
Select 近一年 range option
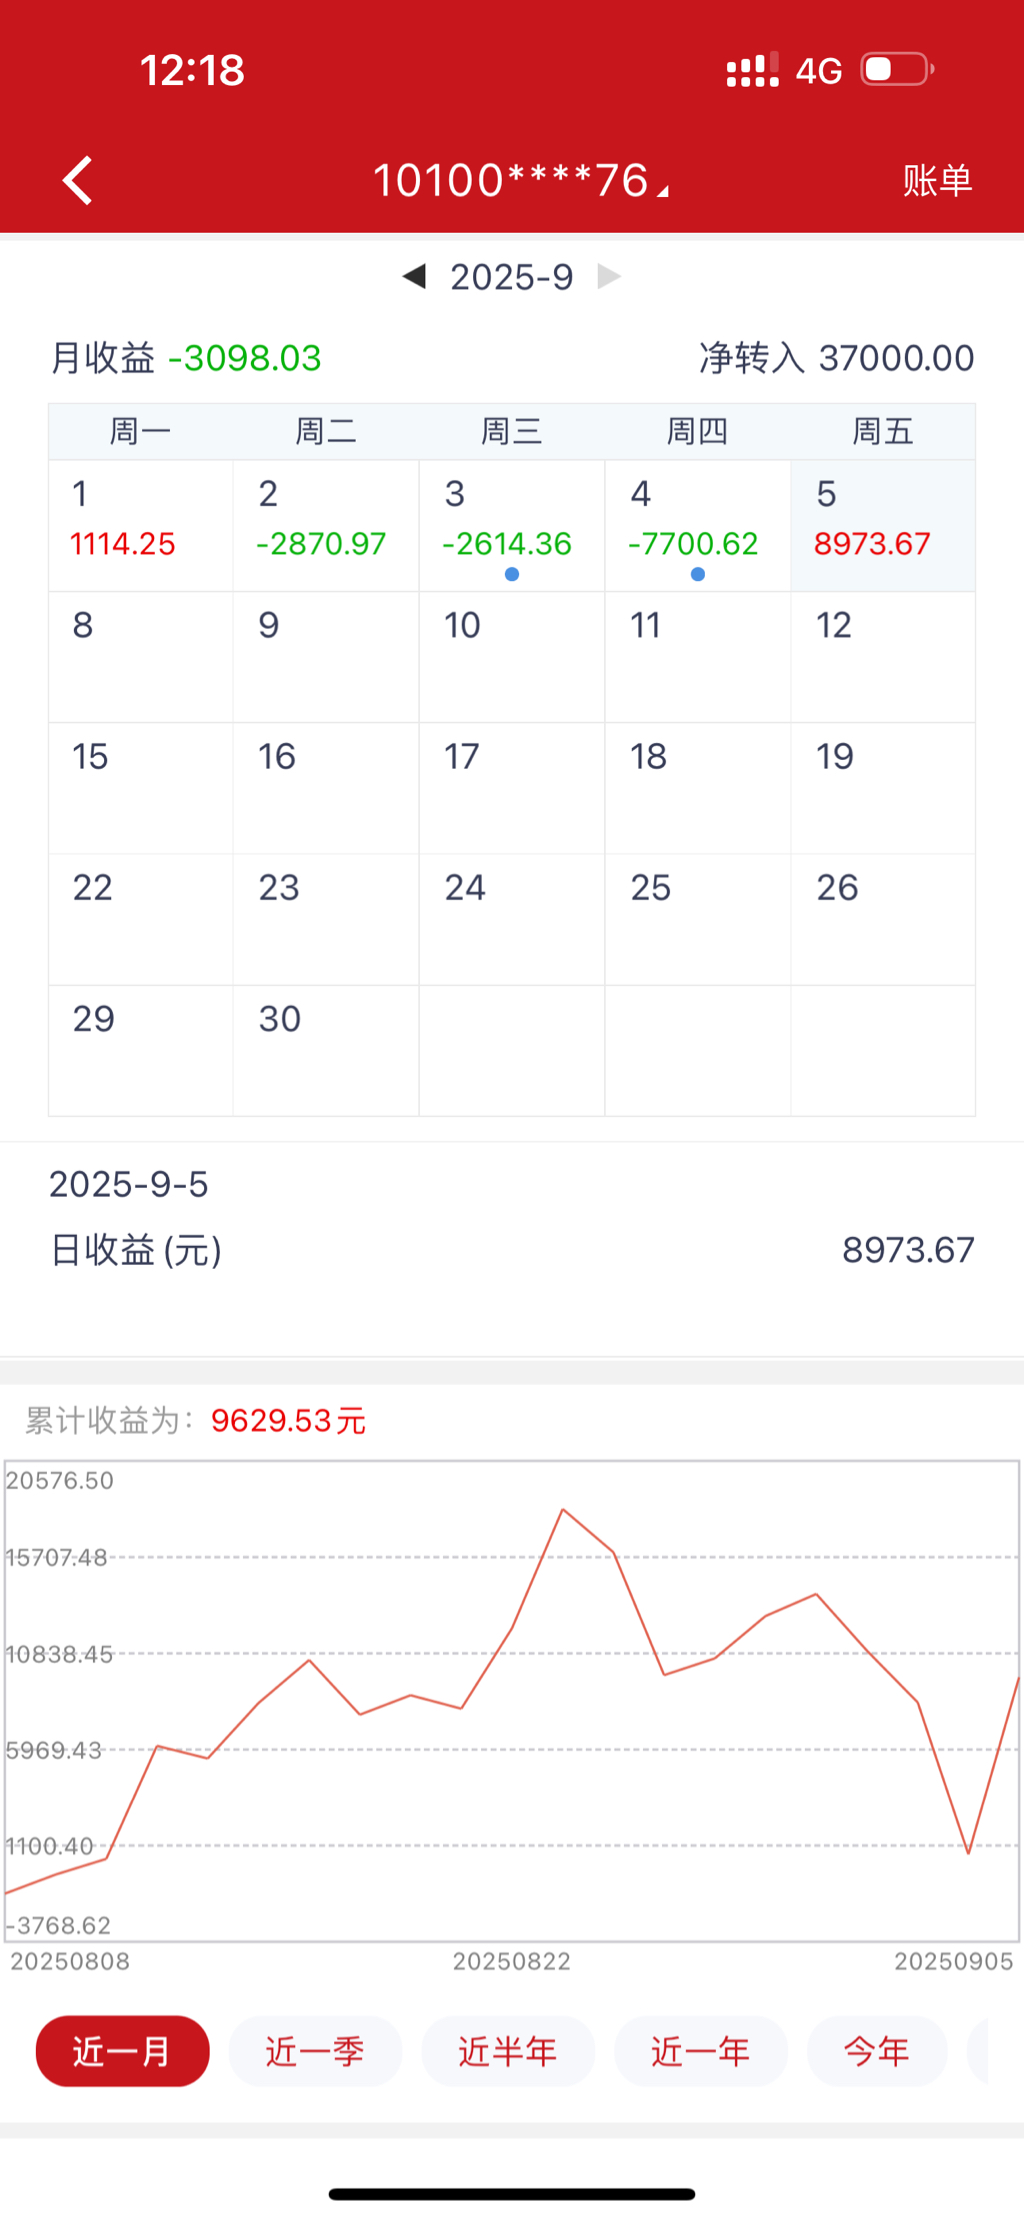(700, 2051)
